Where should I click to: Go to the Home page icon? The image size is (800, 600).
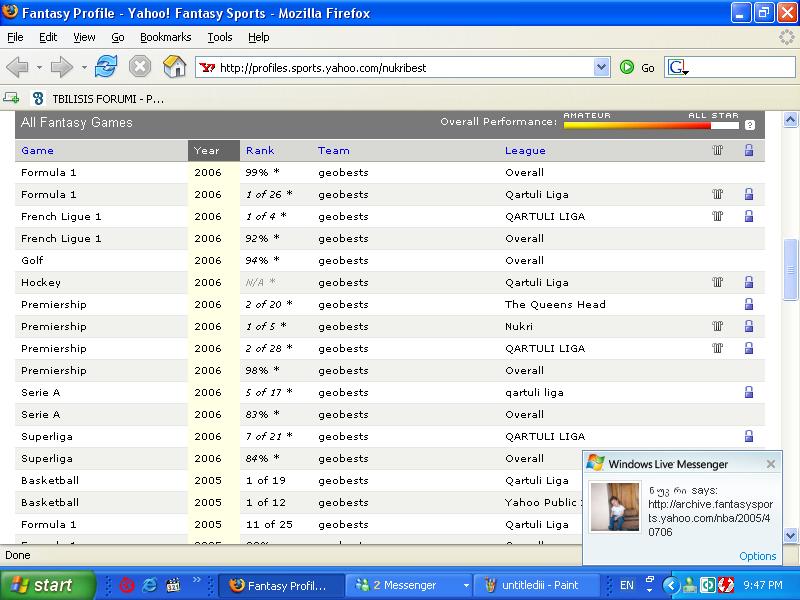point(174,67)
